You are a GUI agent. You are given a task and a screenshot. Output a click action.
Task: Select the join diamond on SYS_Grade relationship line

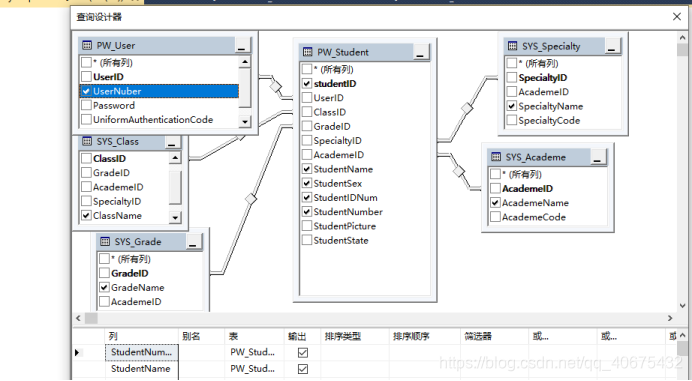pyautogui.click(x=251, y=199)
